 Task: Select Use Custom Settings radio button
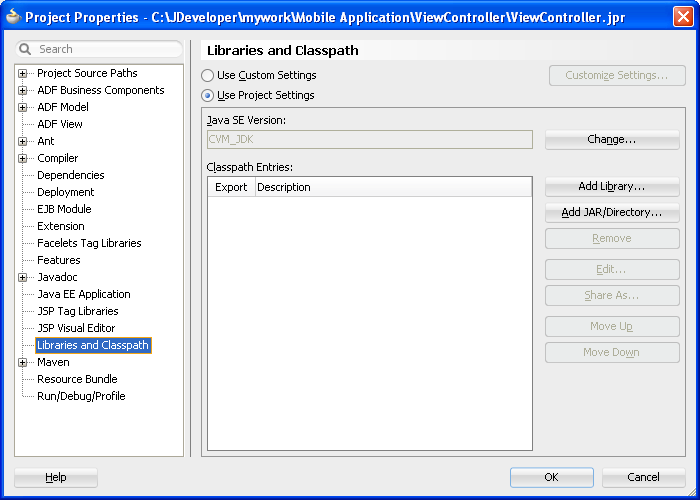point(207,75)
